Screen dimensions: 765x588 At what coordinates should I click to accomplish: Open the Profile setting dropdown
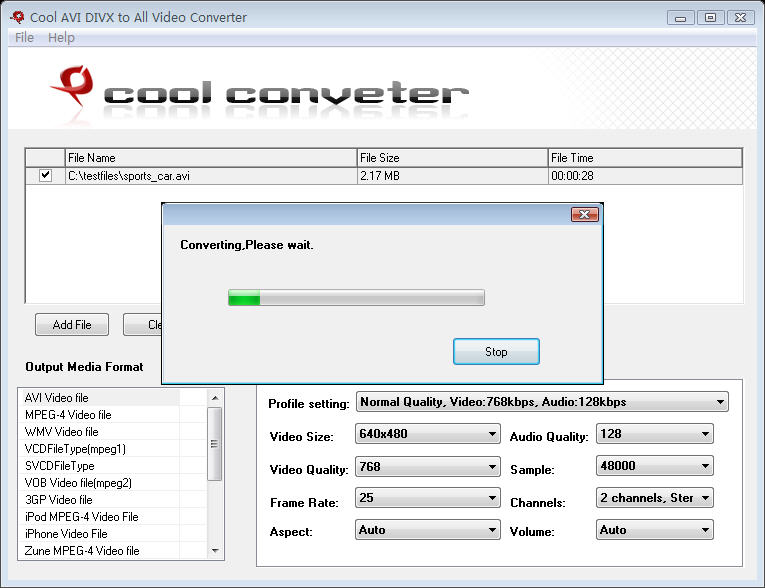click(x=542, y=402)
